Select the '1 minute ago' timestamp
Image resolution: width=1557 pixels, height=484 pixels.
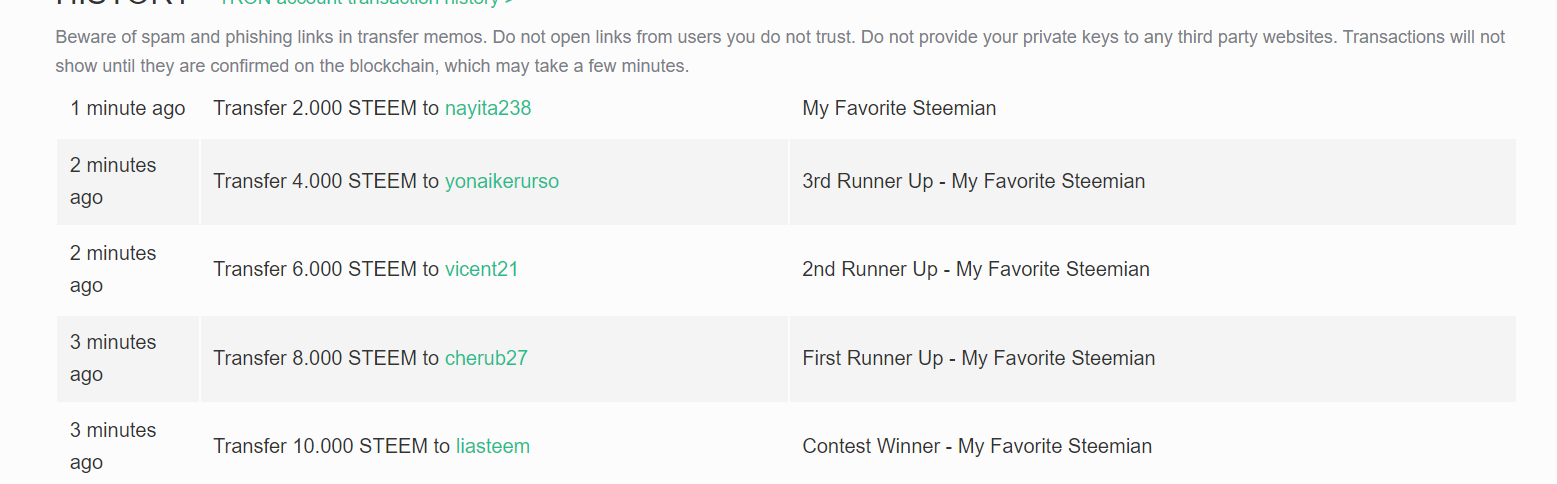[128, 108]
